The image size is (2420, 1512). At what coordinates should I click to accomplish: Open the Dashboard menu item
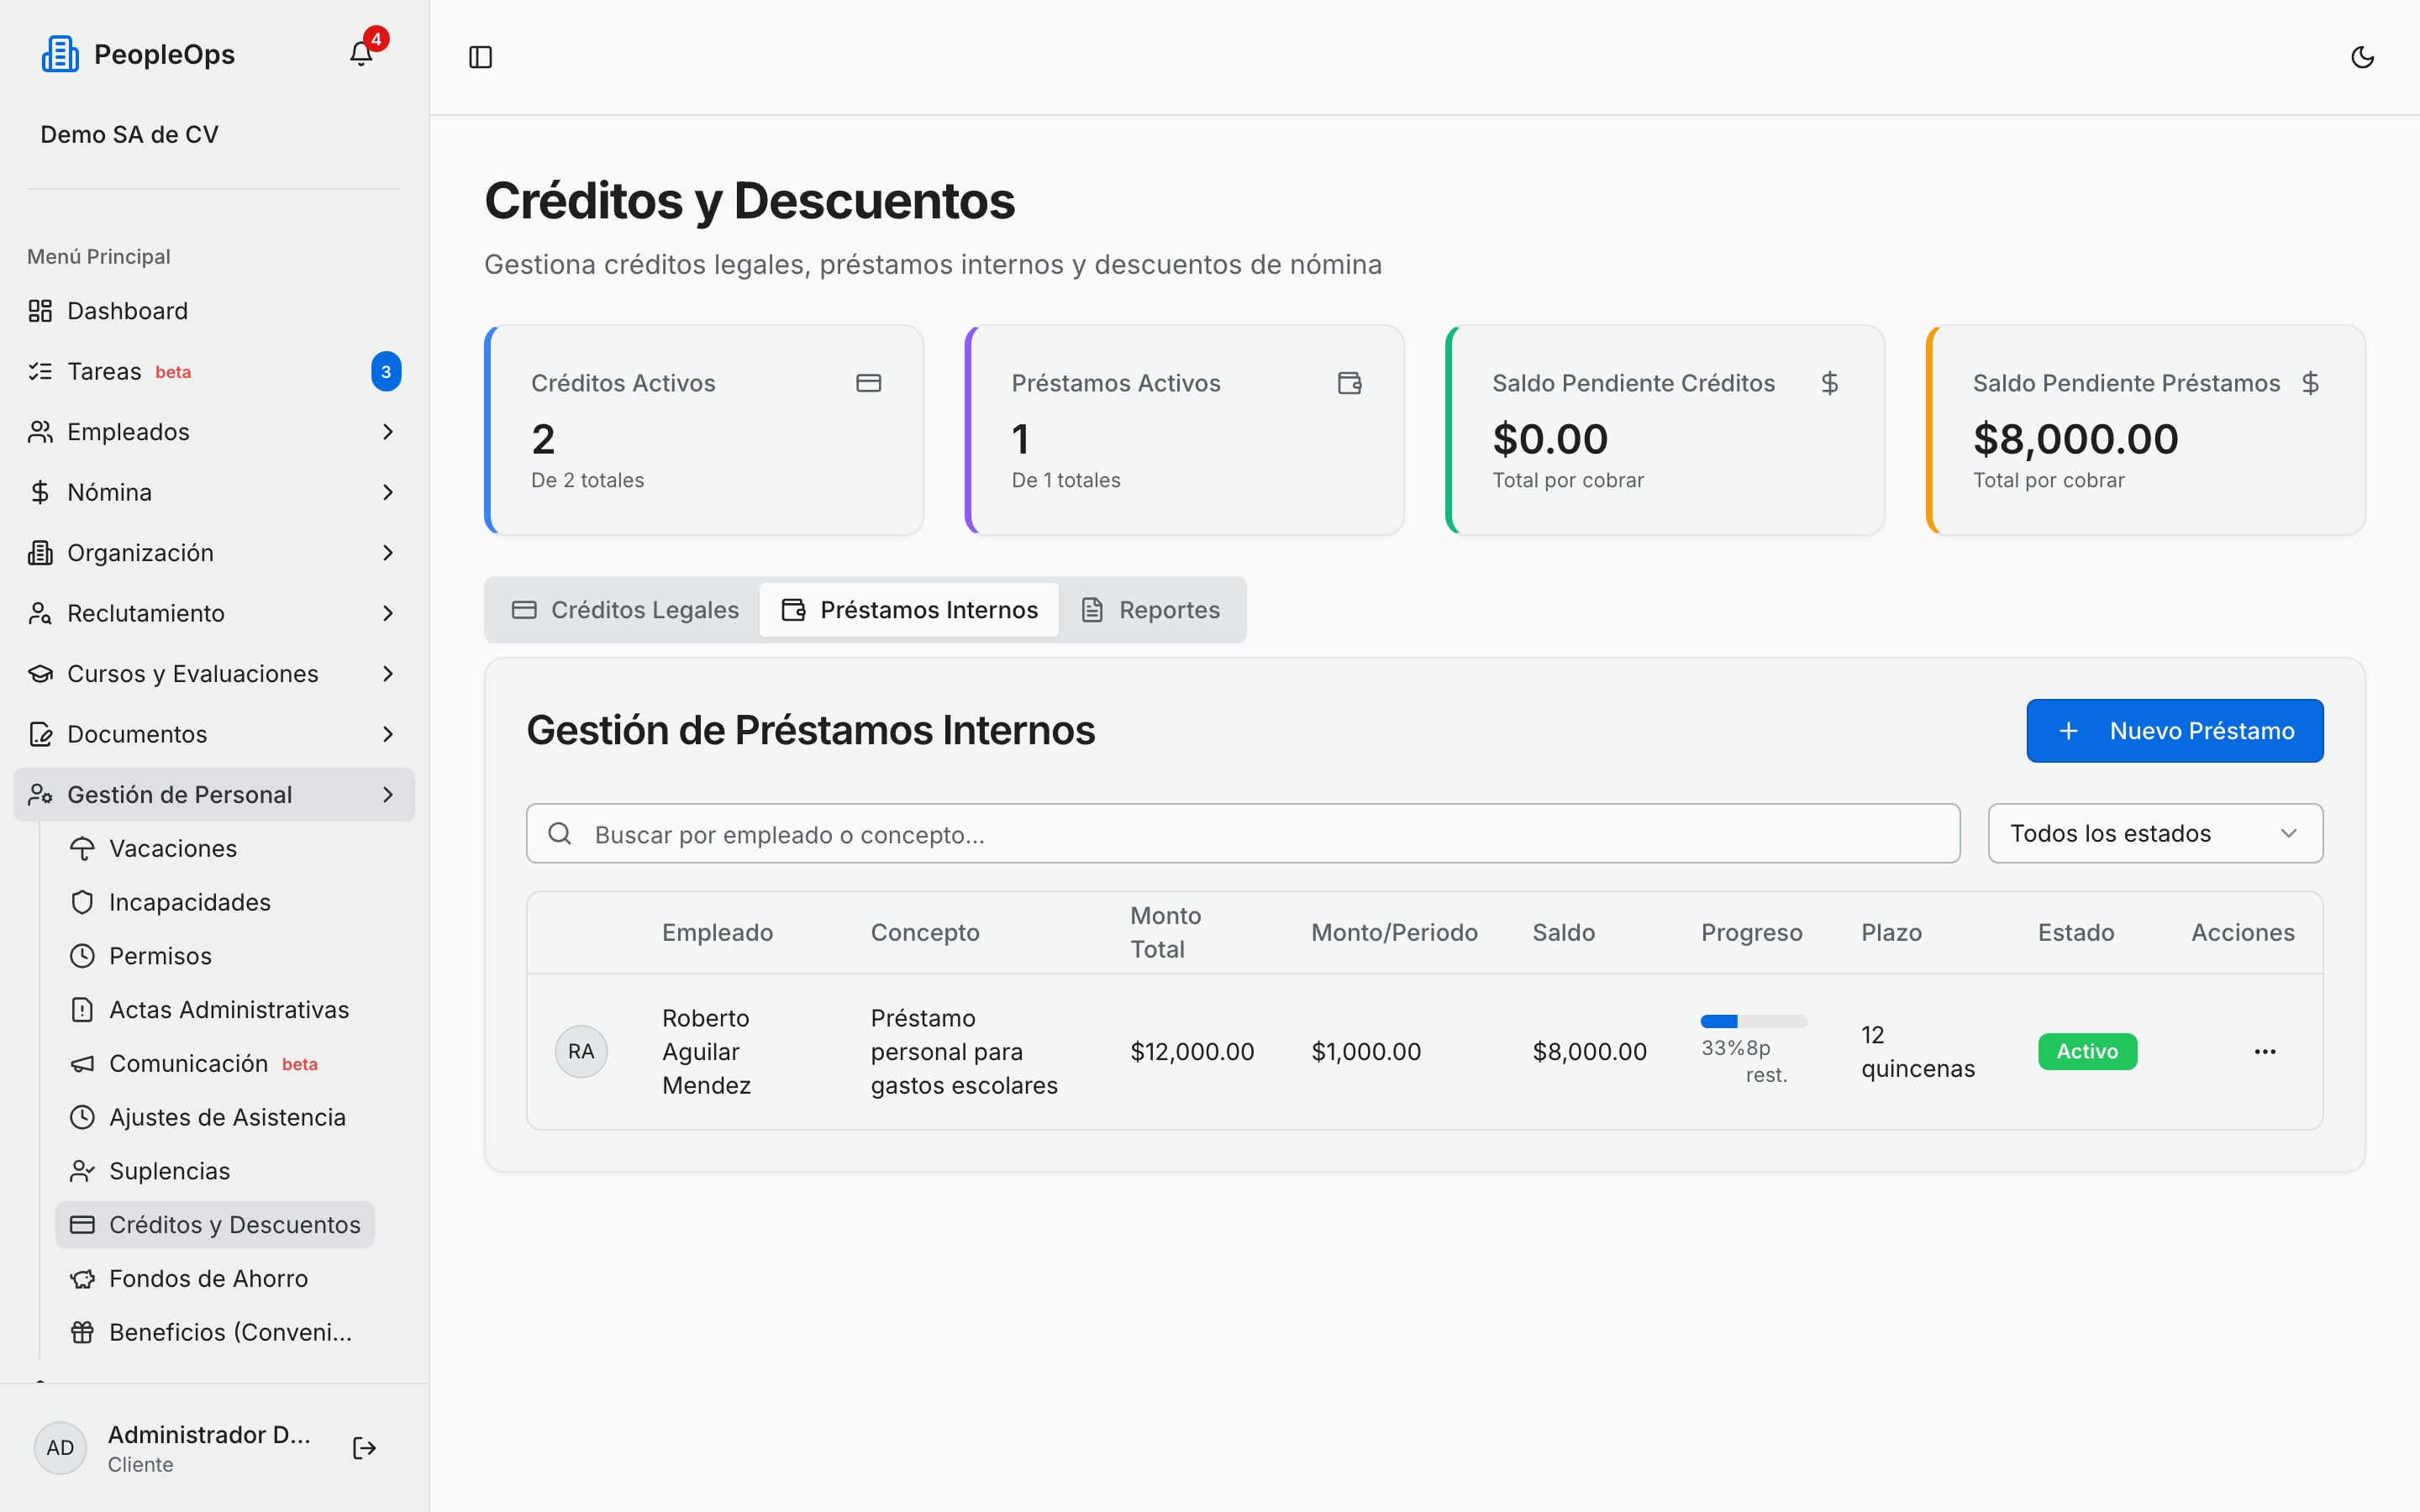point(214,311)
